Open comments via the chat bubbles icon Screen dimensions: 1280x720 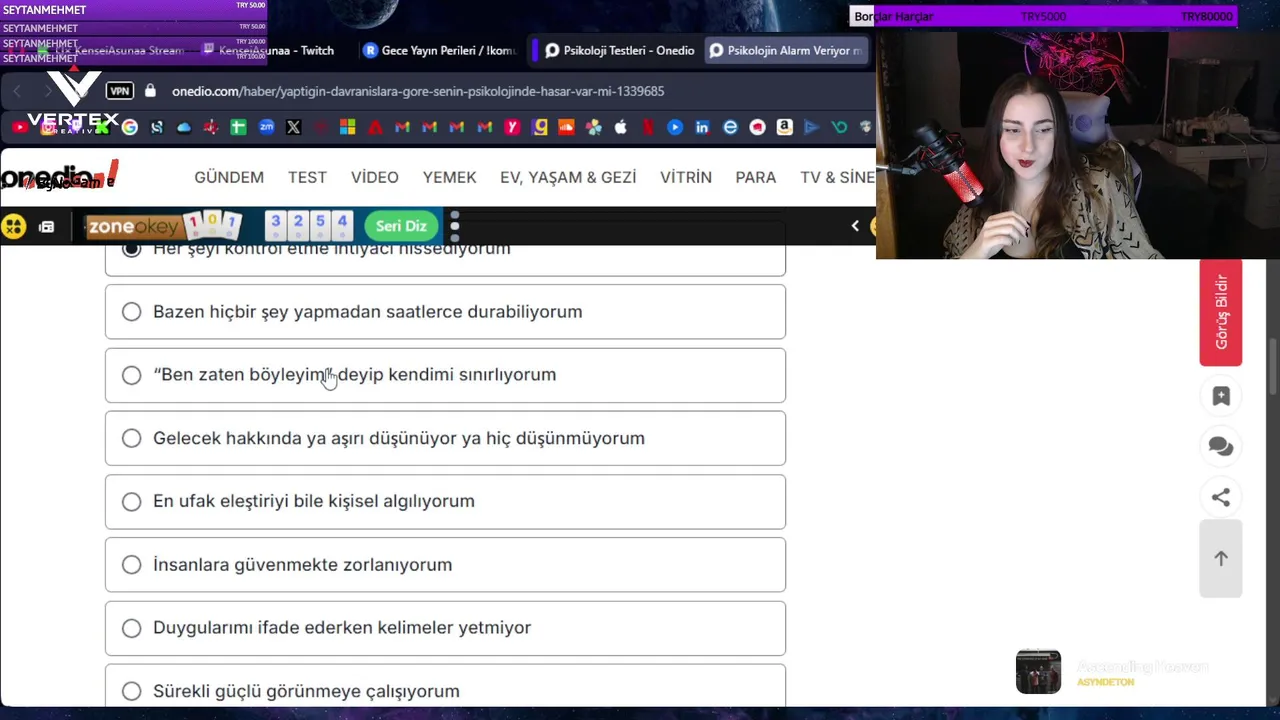coord(1221,446)
